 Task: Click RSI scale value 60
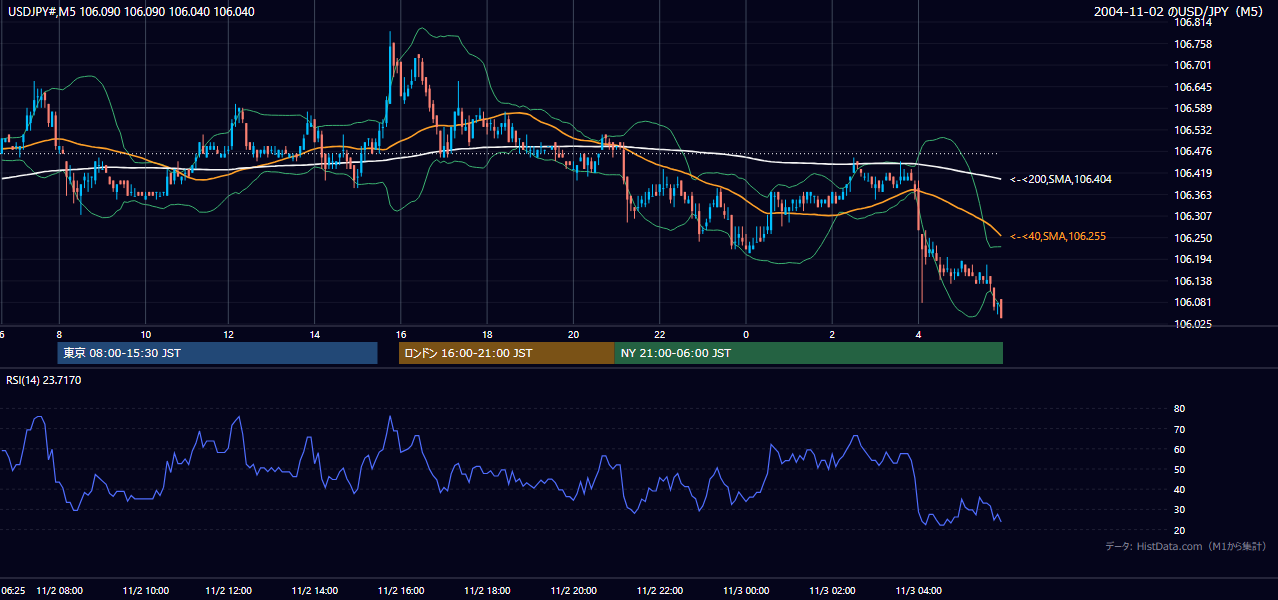point(1180,449)
